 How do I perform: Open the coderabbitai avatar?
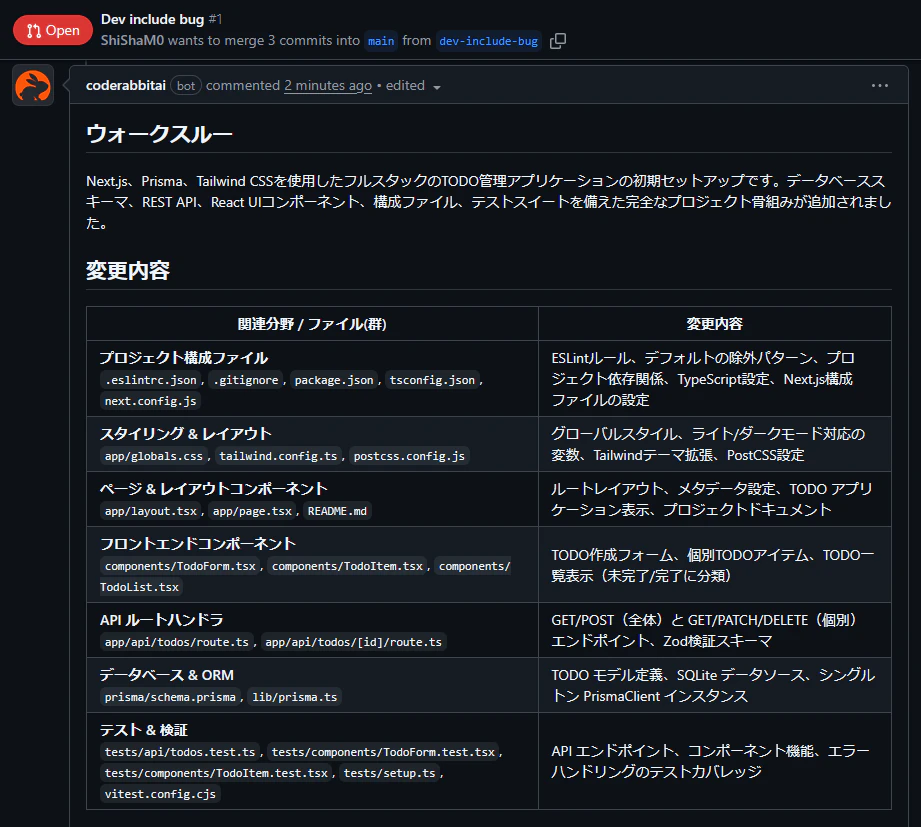[x=33, y=86]
